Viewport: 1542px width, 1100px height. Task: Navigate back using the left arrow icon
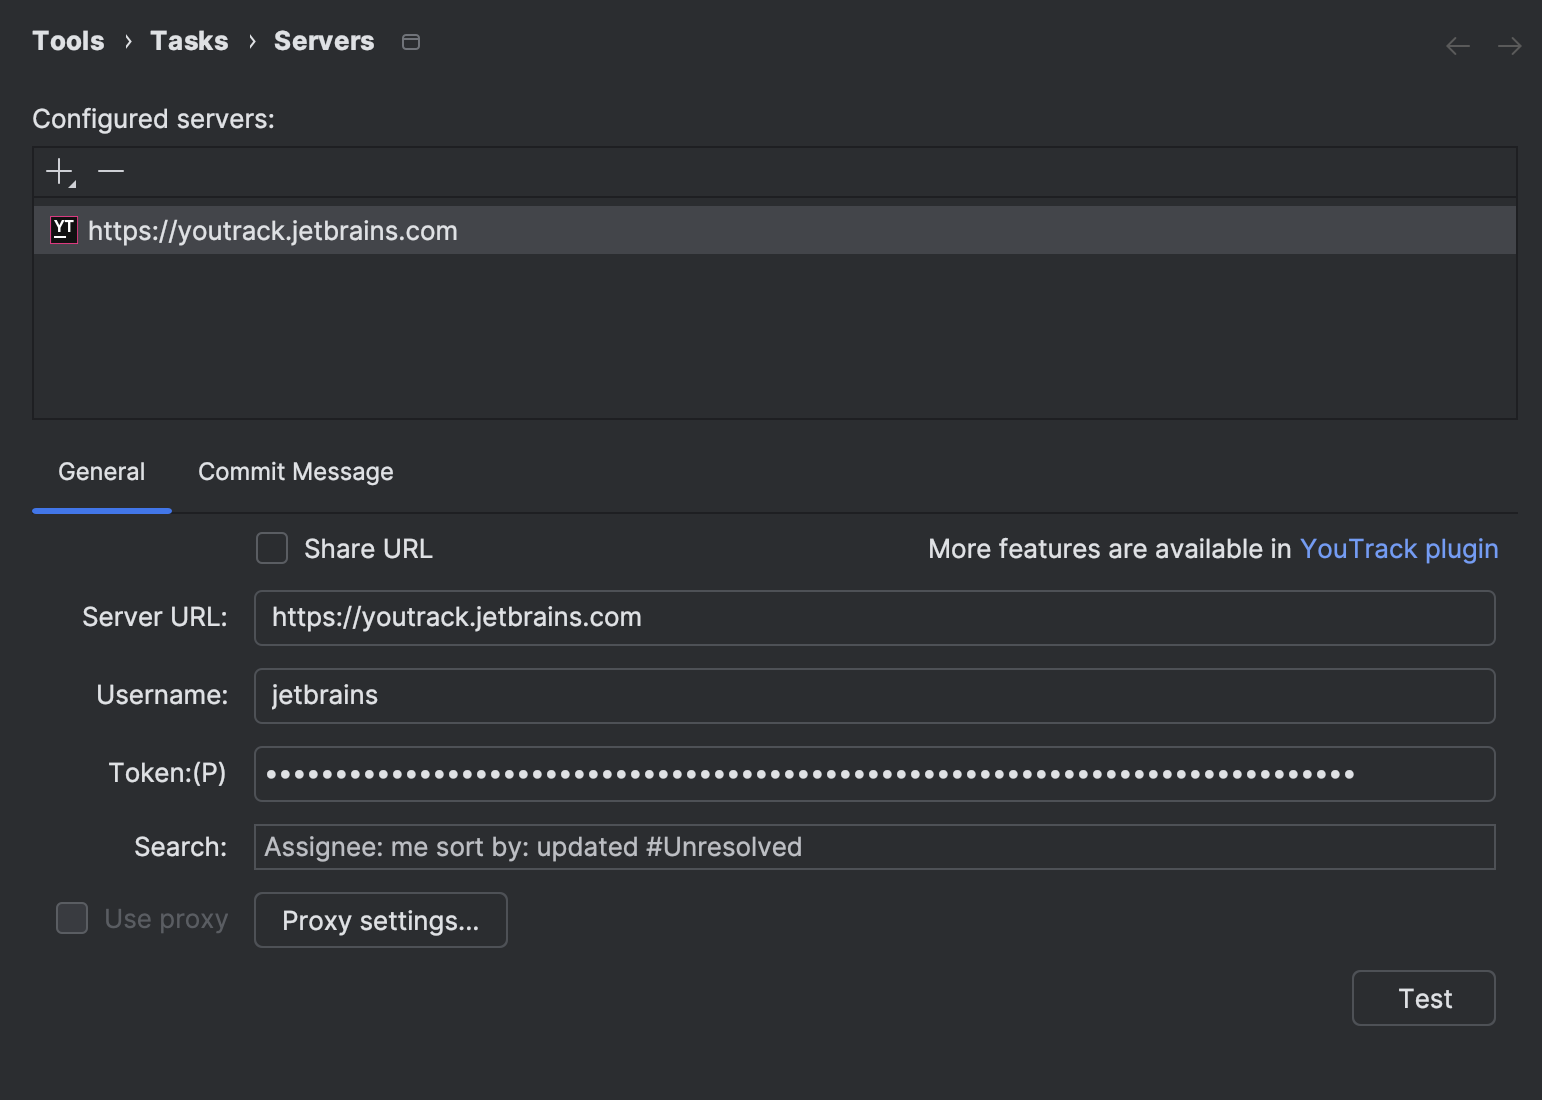[1457, 45]
